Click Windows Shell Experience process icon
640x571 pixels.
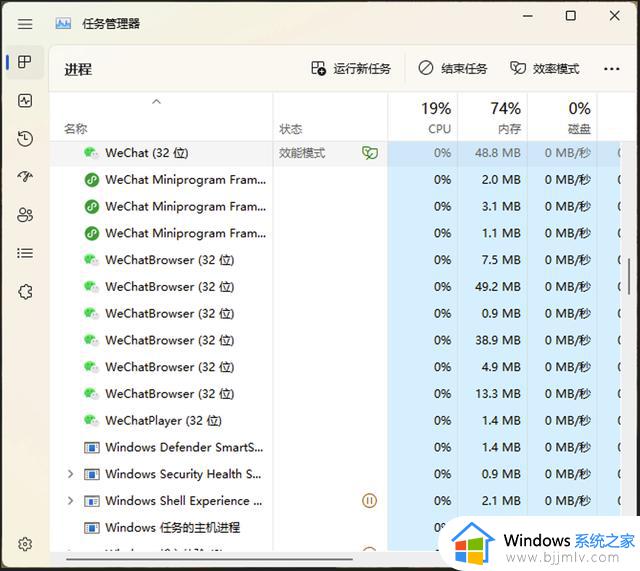[91, 501]
